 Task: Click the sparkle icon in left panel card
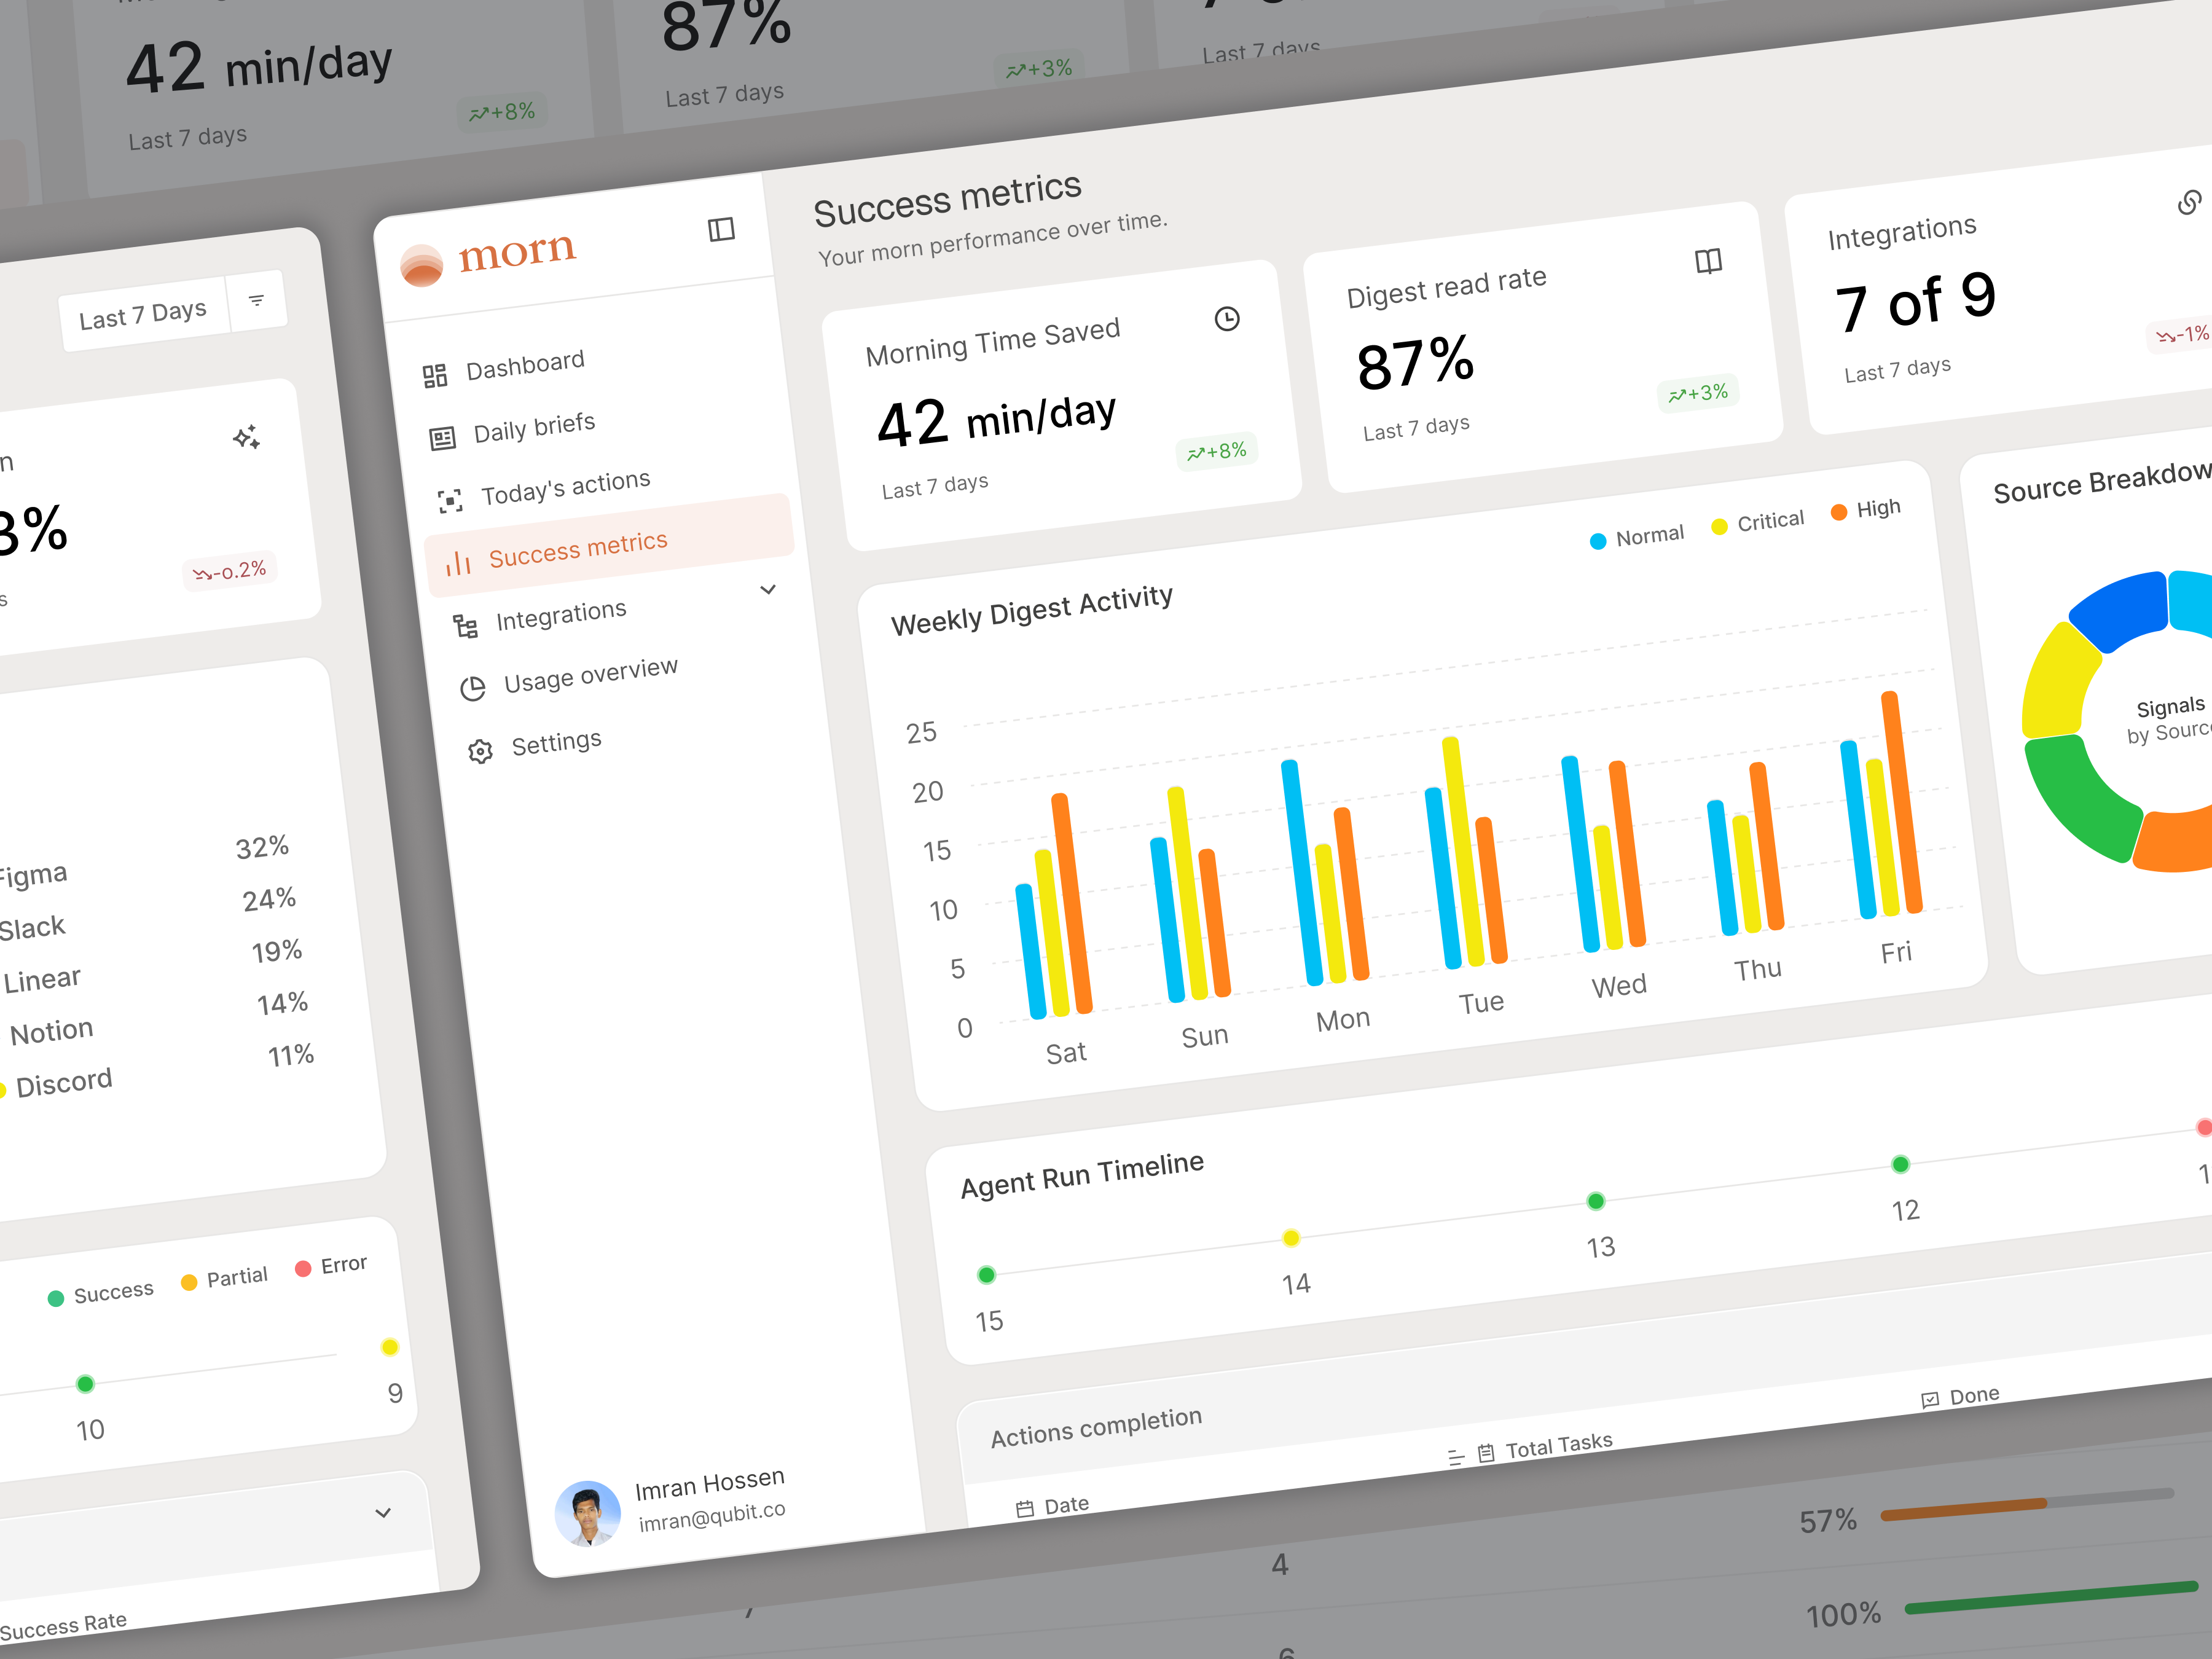pos(246,437)
